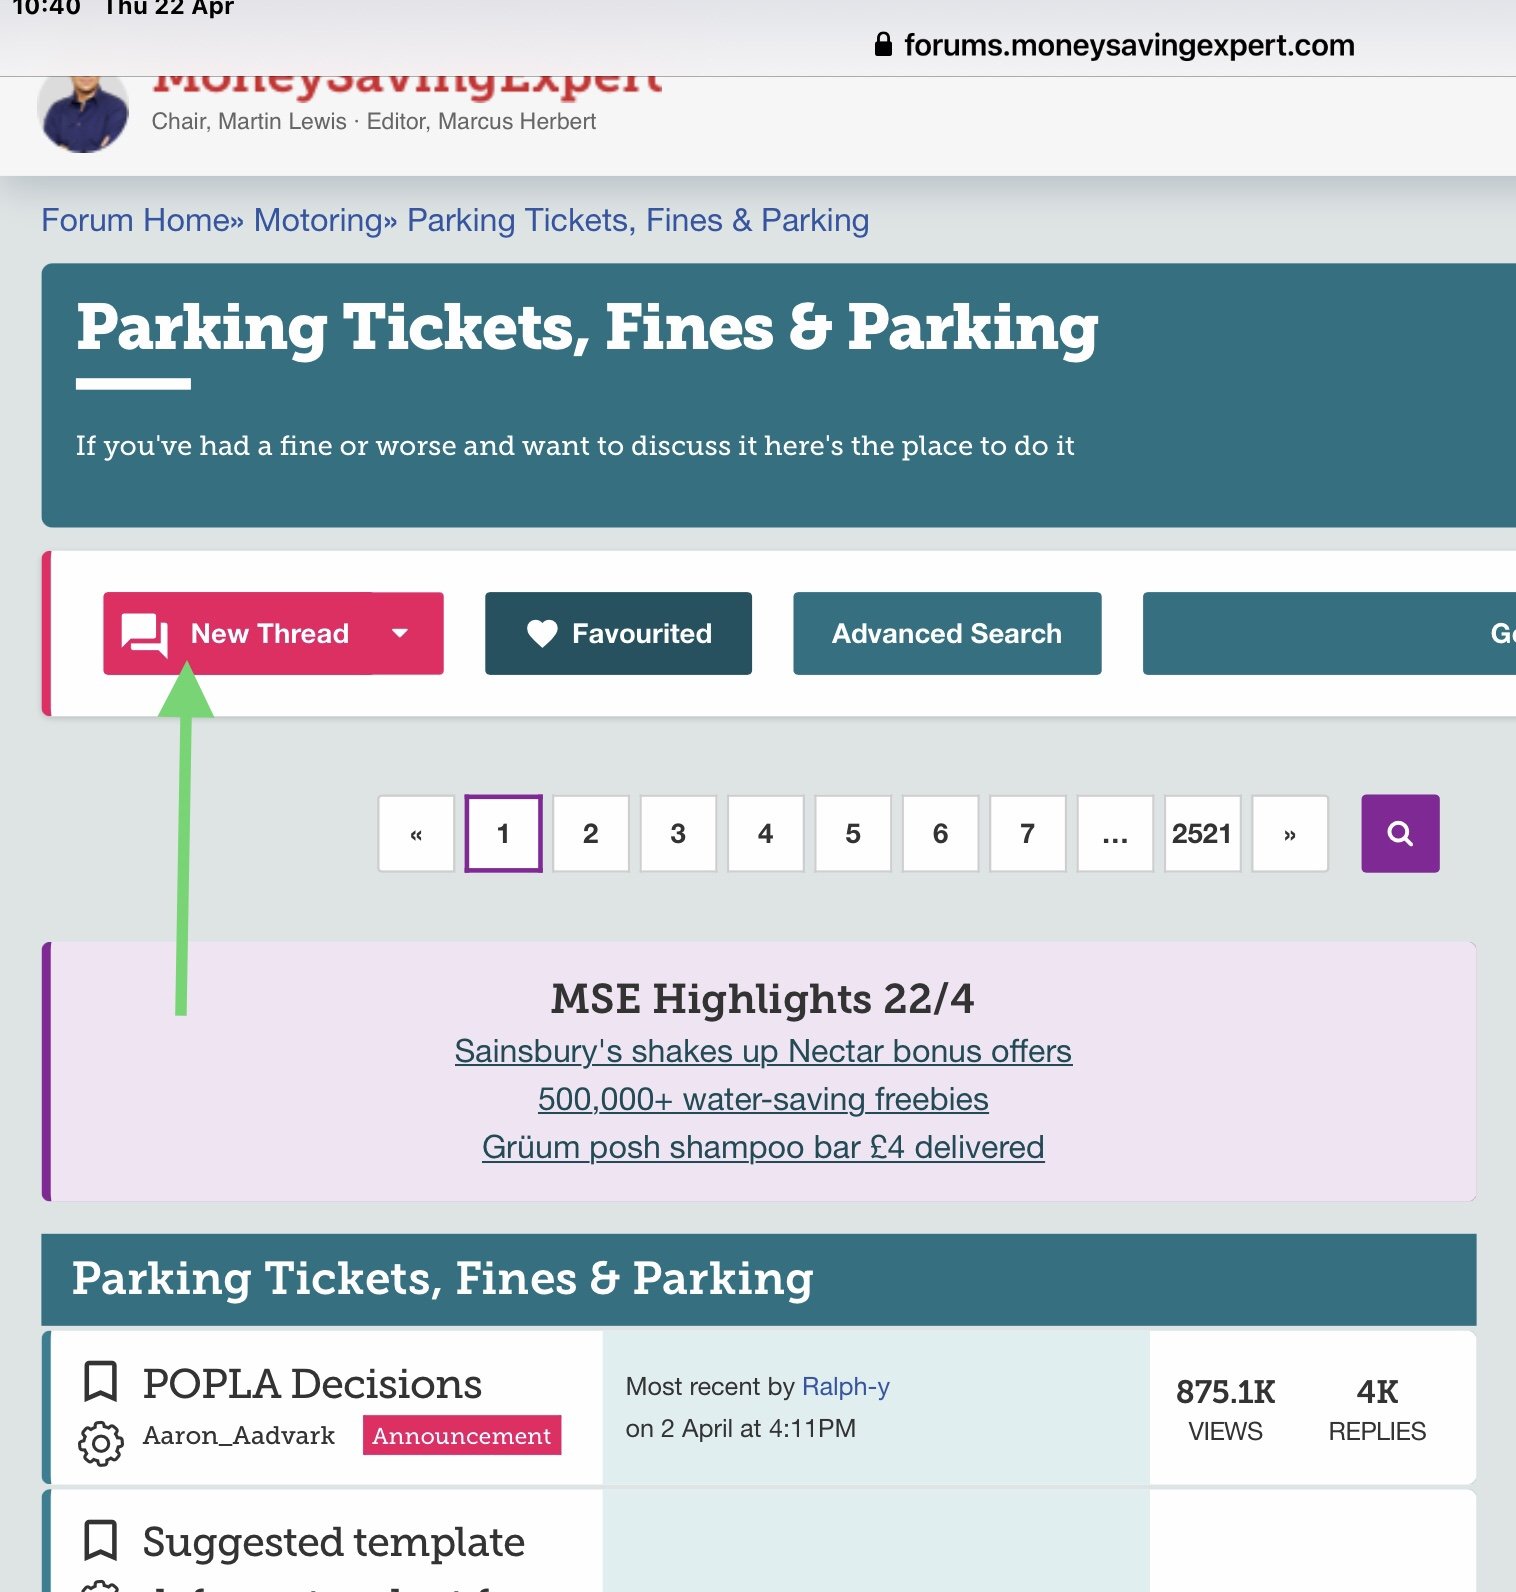
Task: Tap the padlock icon in address bar
Action: coord(883,45)
